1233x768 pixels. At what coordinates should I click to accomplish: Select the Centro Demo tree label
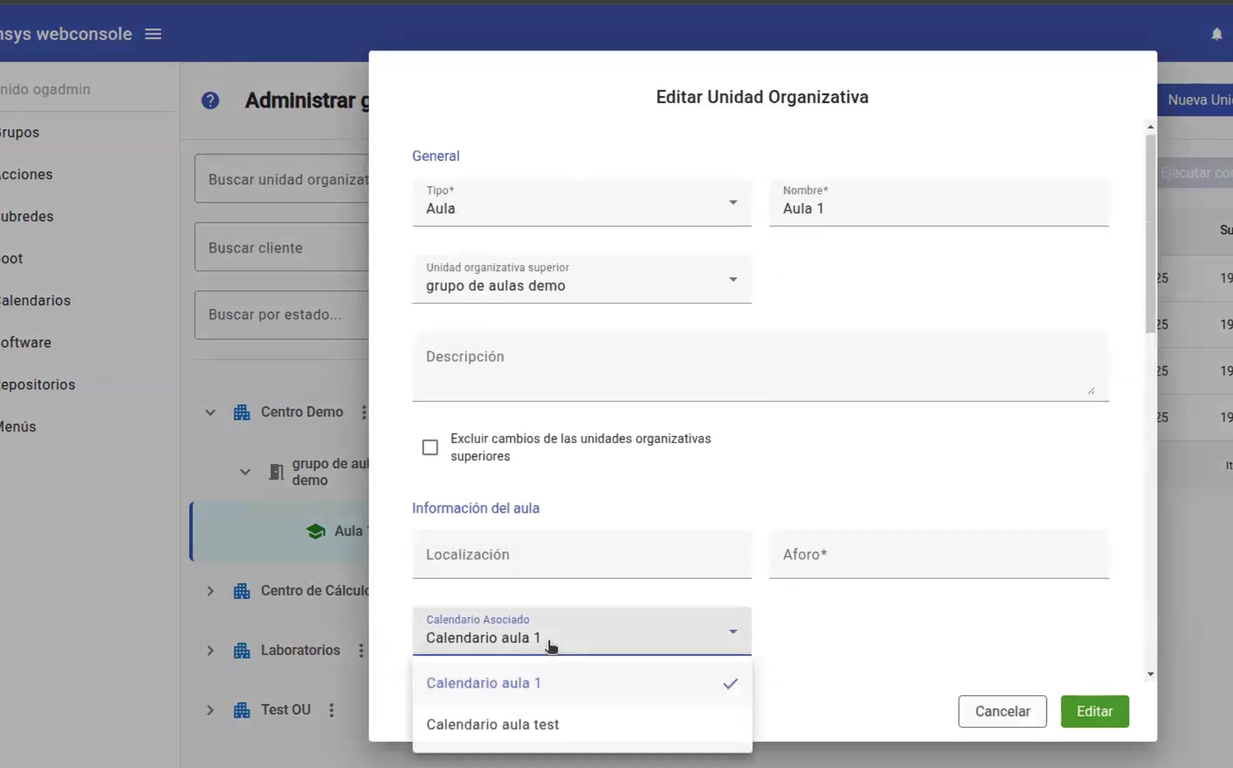[x=302, y=412]
